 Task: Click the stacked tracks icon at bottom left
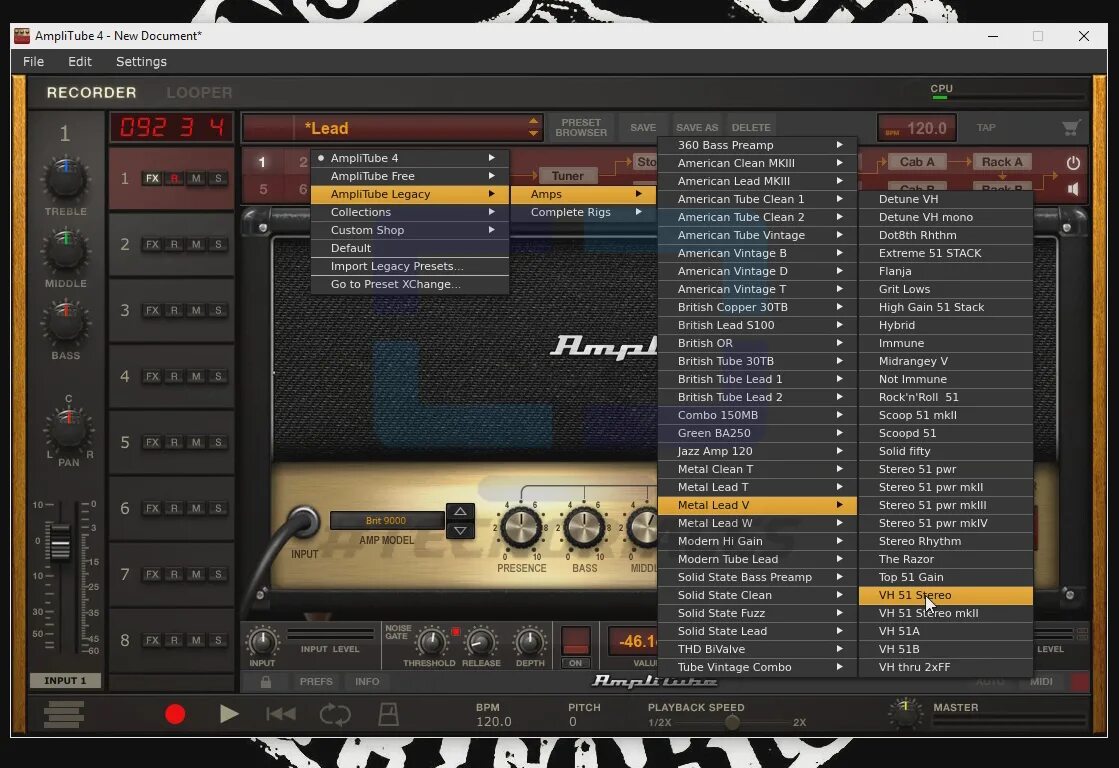pos(64,714)
